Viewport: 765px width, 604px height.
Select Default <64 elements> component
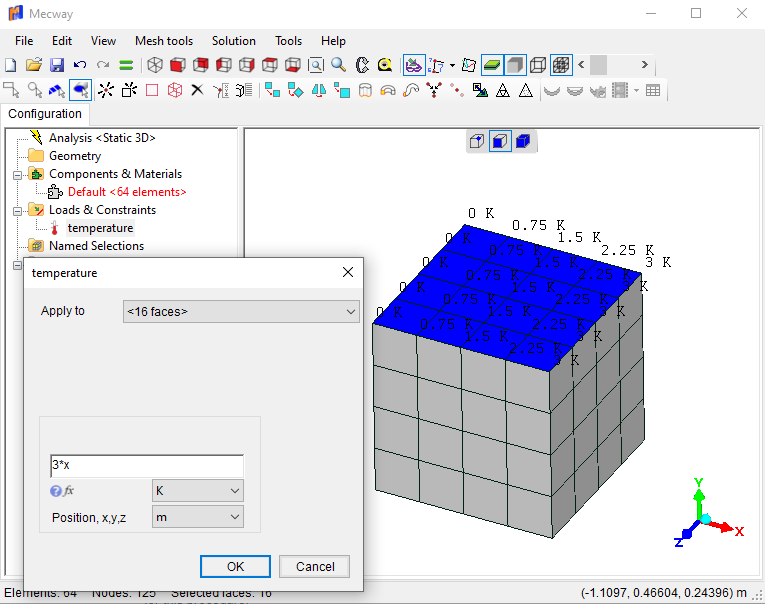coord(127,192)
